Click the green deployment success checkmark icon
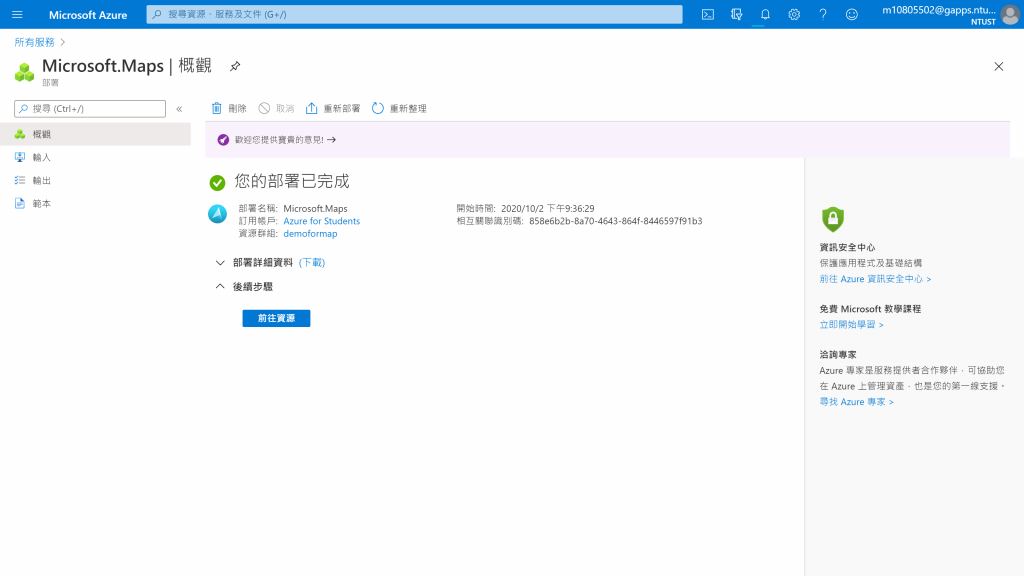 217,183
